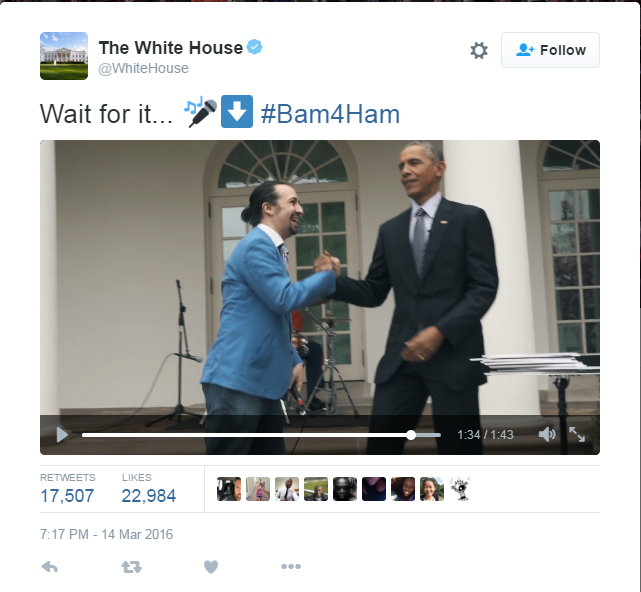The image size is (641, 592).
Task: Open the tweet timestamp 14 Mar 2016
Action: [107, 534]
